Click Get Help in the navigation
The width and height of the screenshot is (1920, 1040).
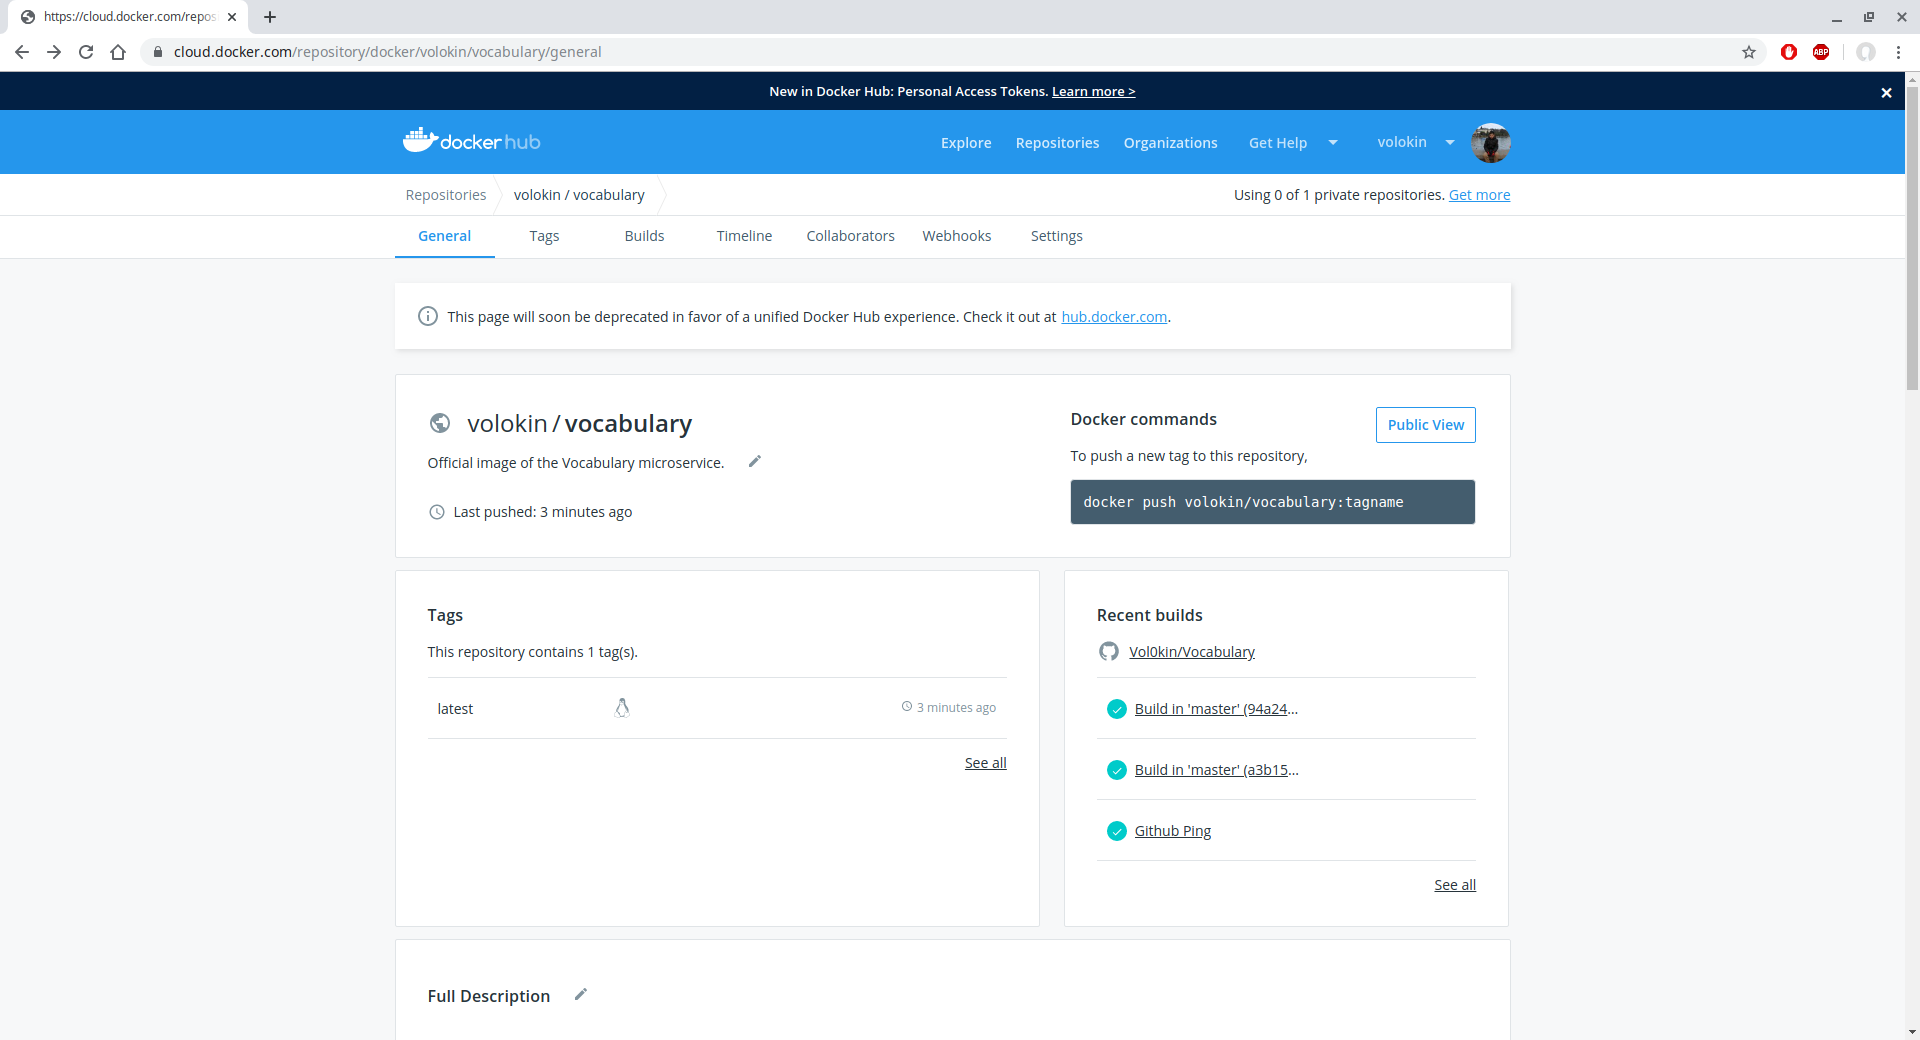pos(1277,143)
